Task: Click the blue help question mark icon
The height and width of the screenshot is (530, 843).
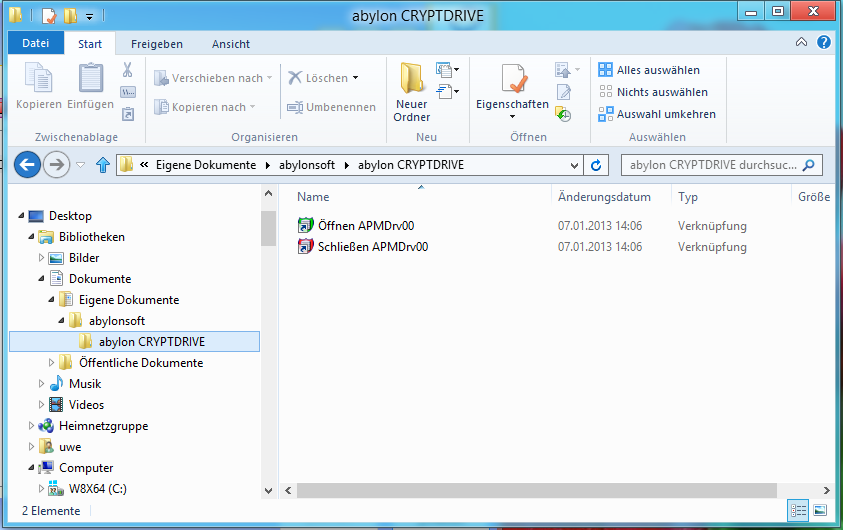Action: tap(824, 42)
